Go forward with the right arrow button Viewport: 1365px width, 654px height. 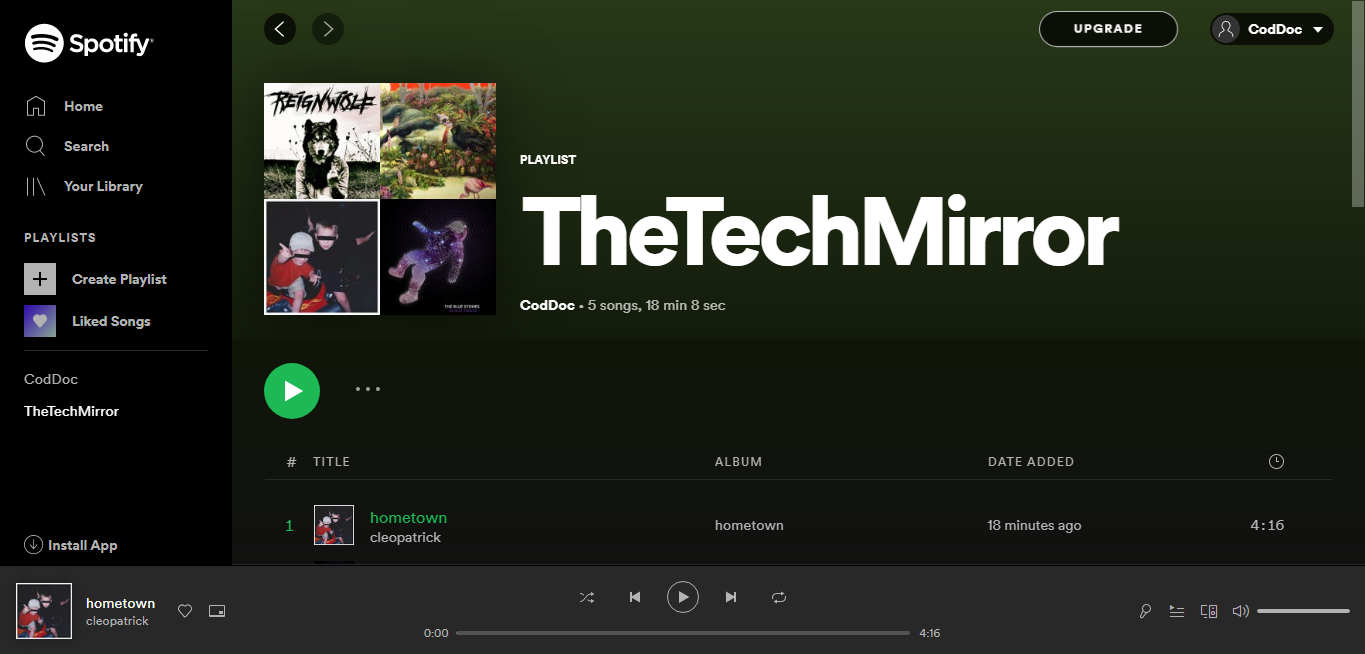pos(328,29)
